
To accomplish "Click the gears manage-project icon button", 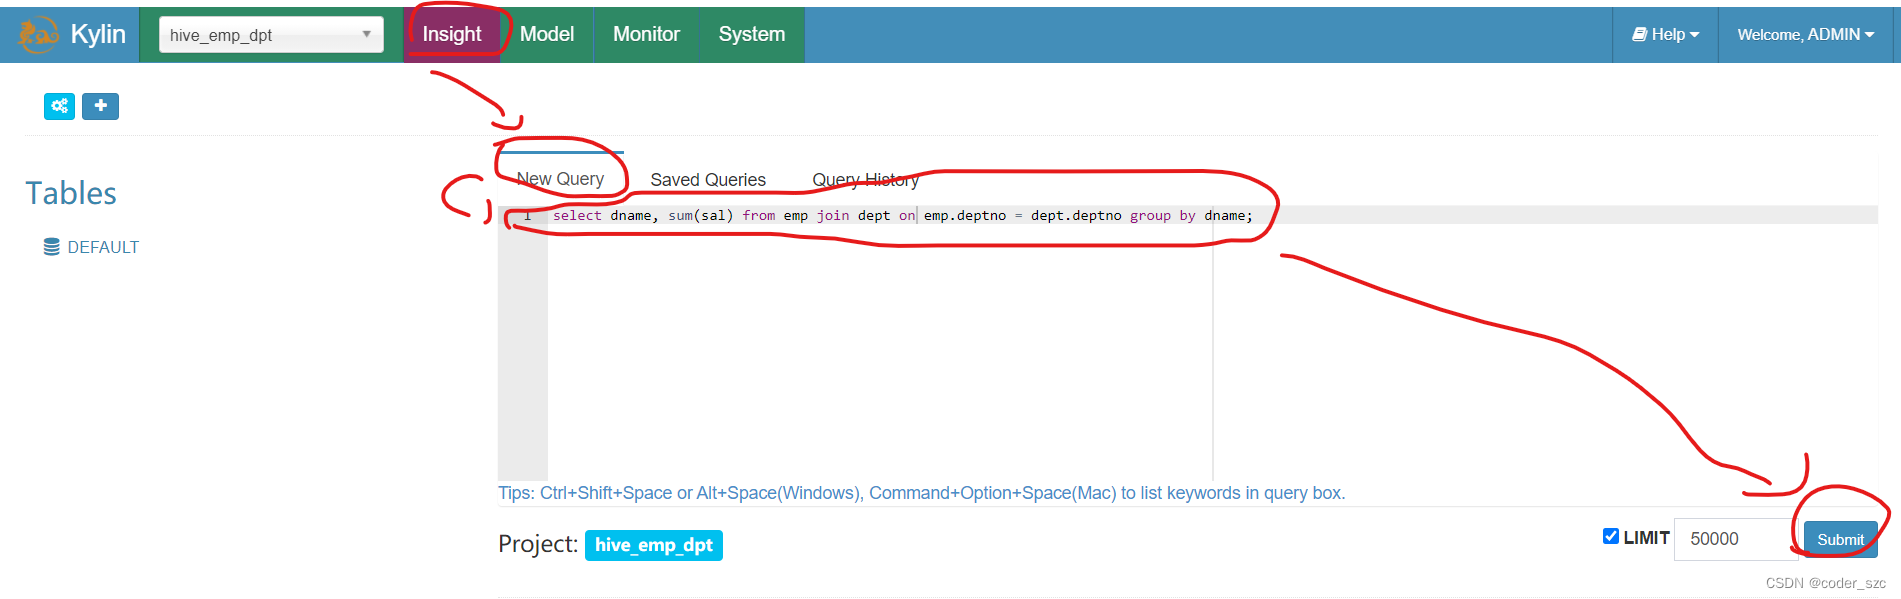I will 60,106.
